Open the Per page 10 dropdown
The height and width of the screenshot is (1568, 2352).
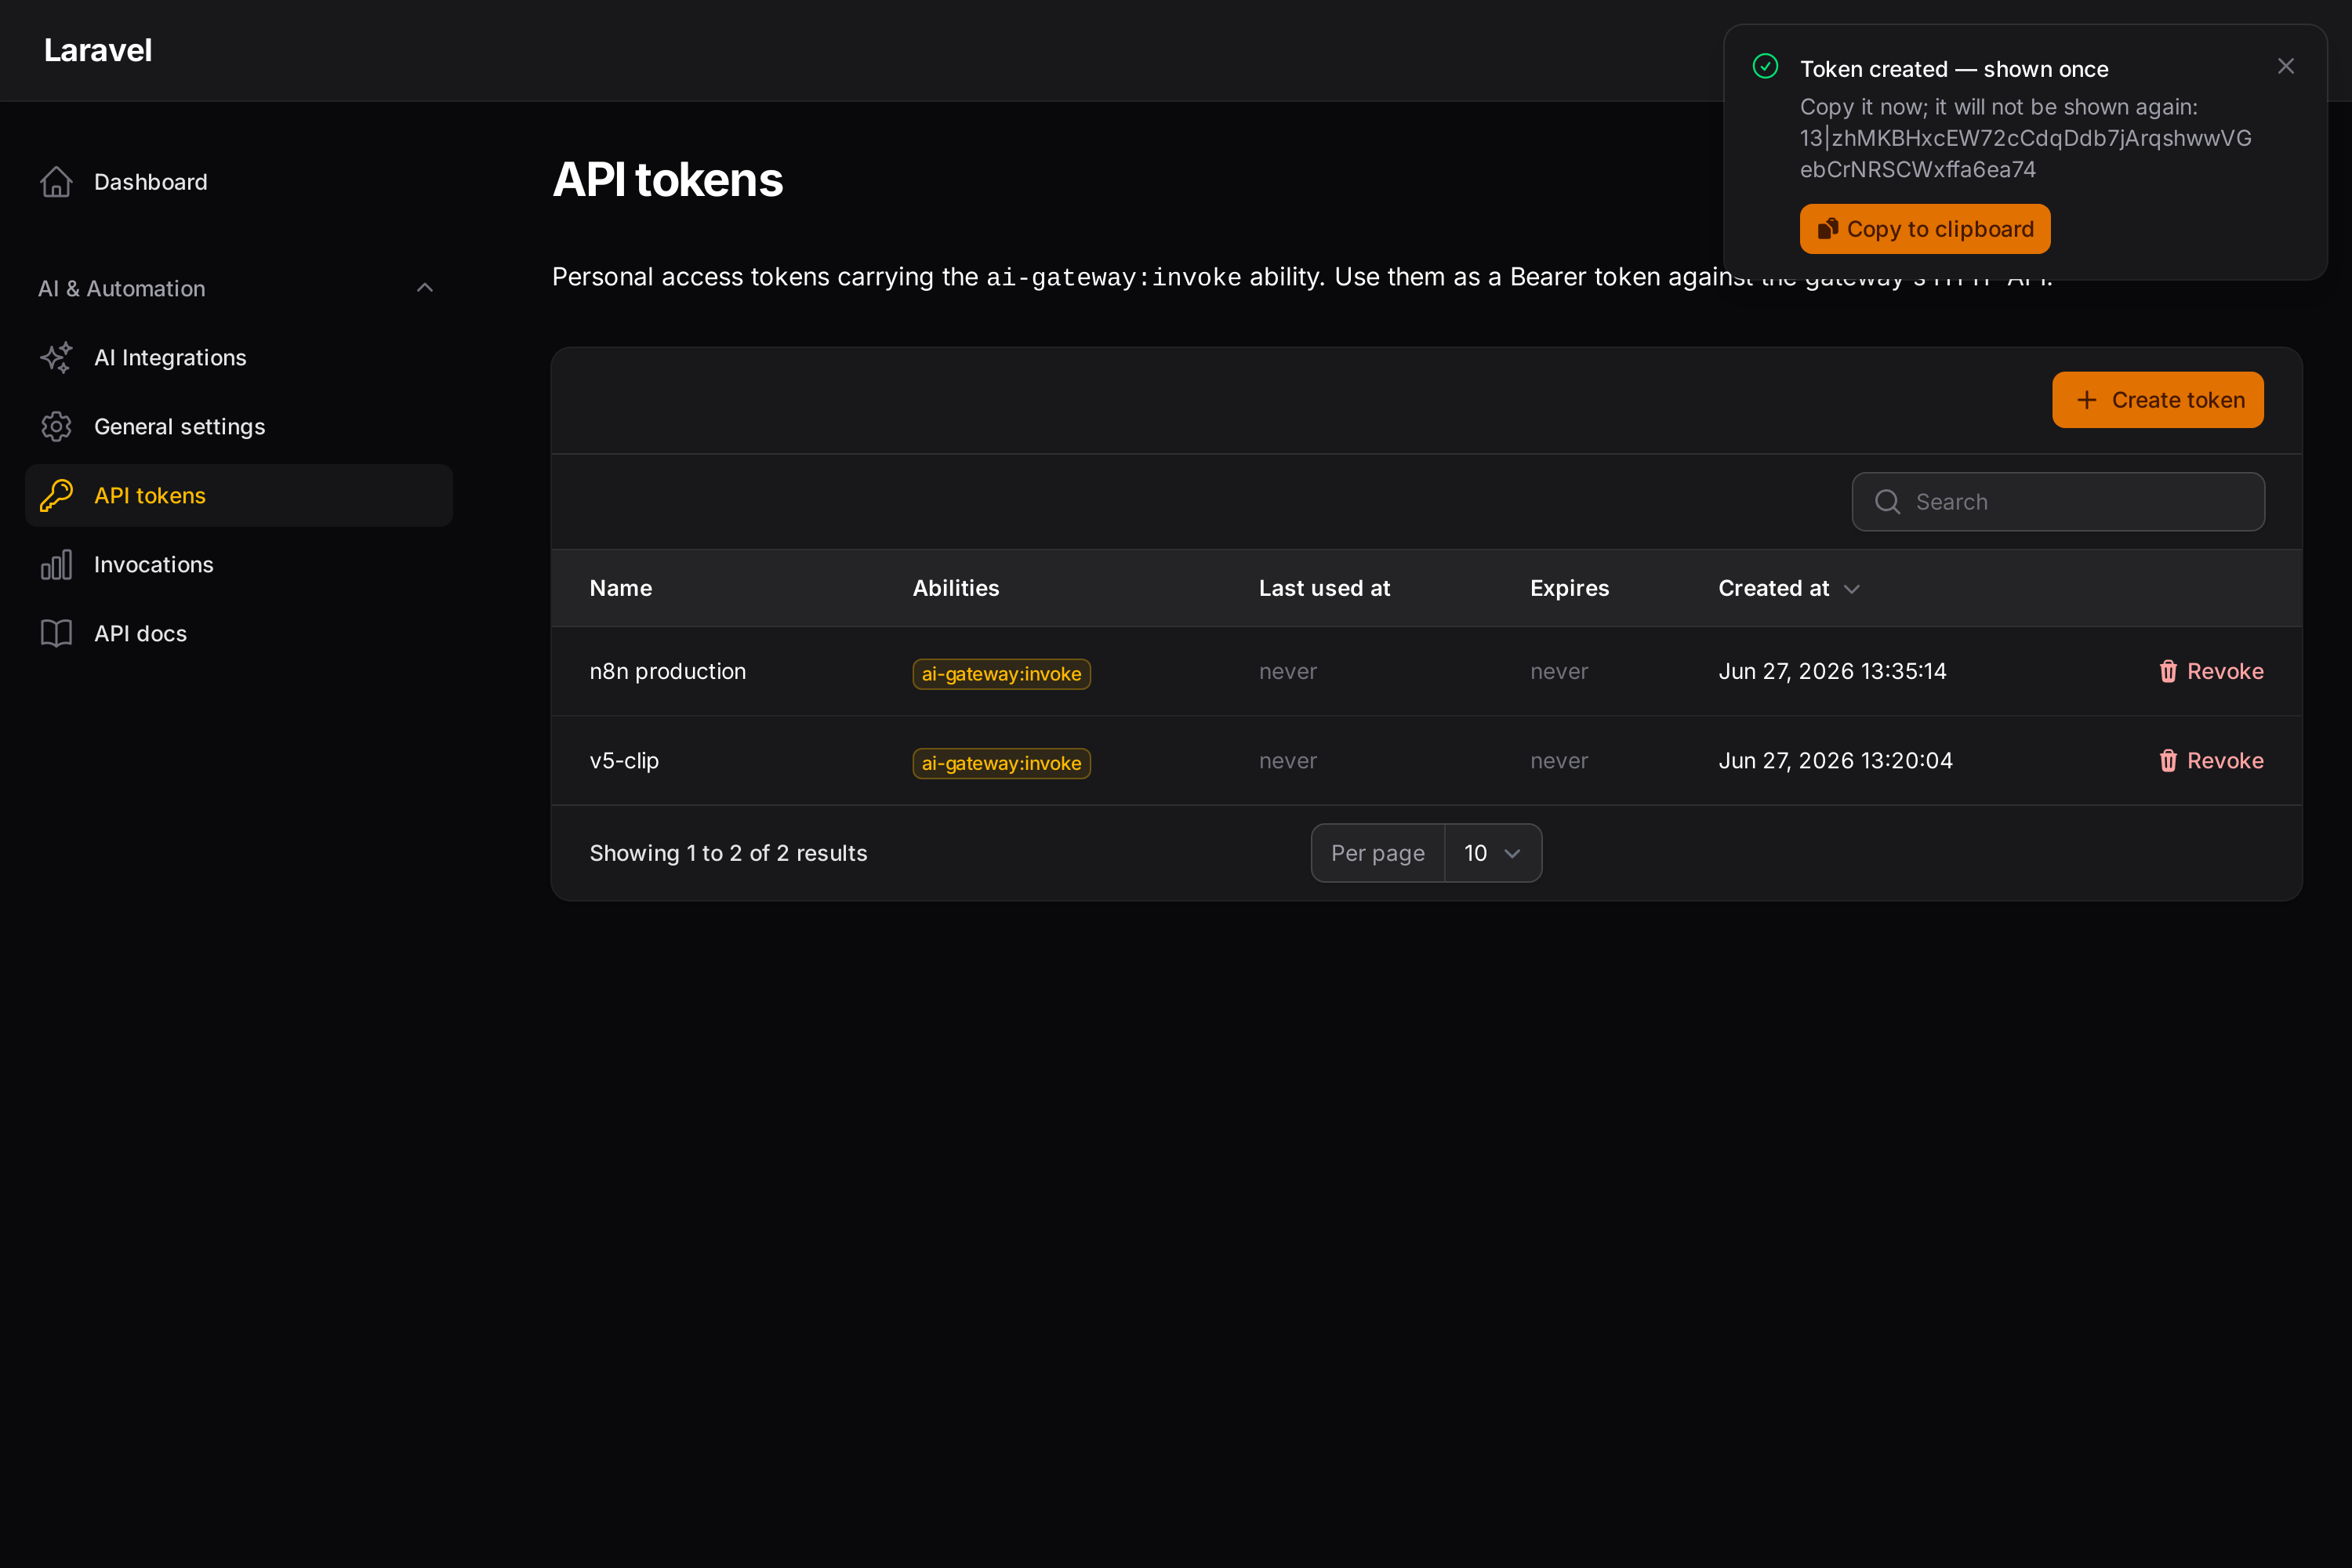coord(1493,853)
